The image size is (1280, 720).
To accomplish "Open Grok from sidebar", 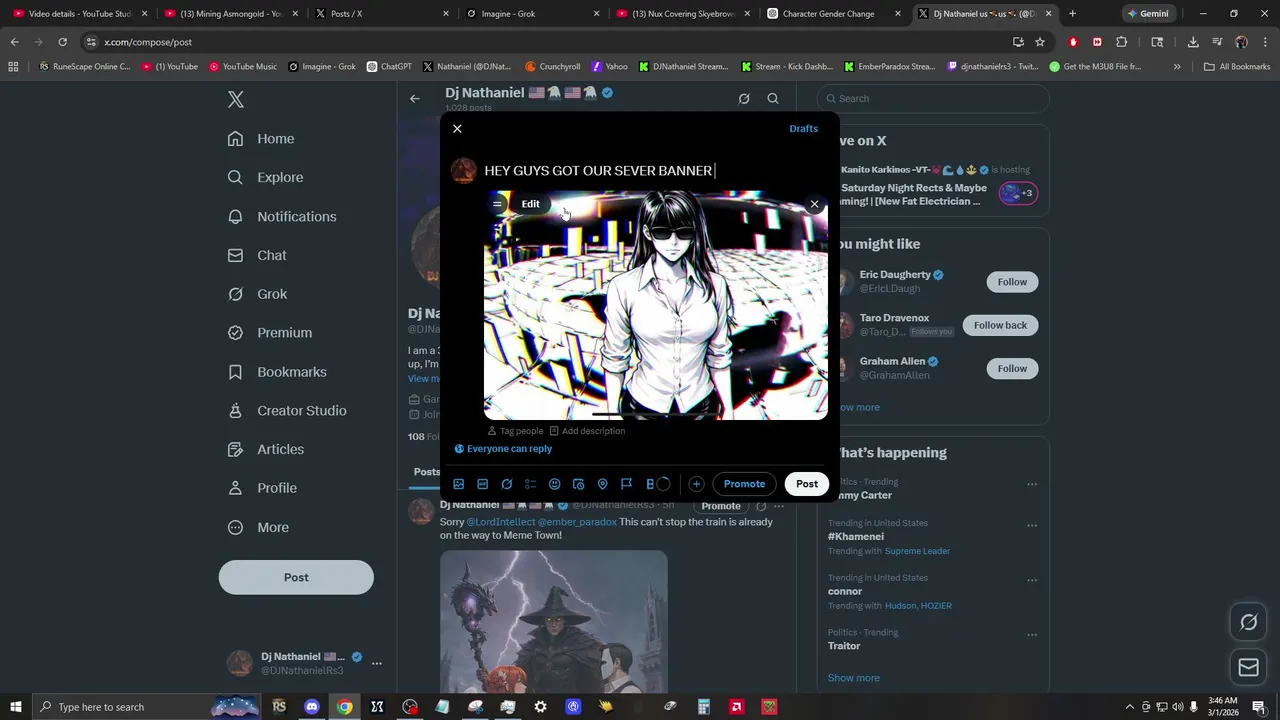I will (257, 294).
